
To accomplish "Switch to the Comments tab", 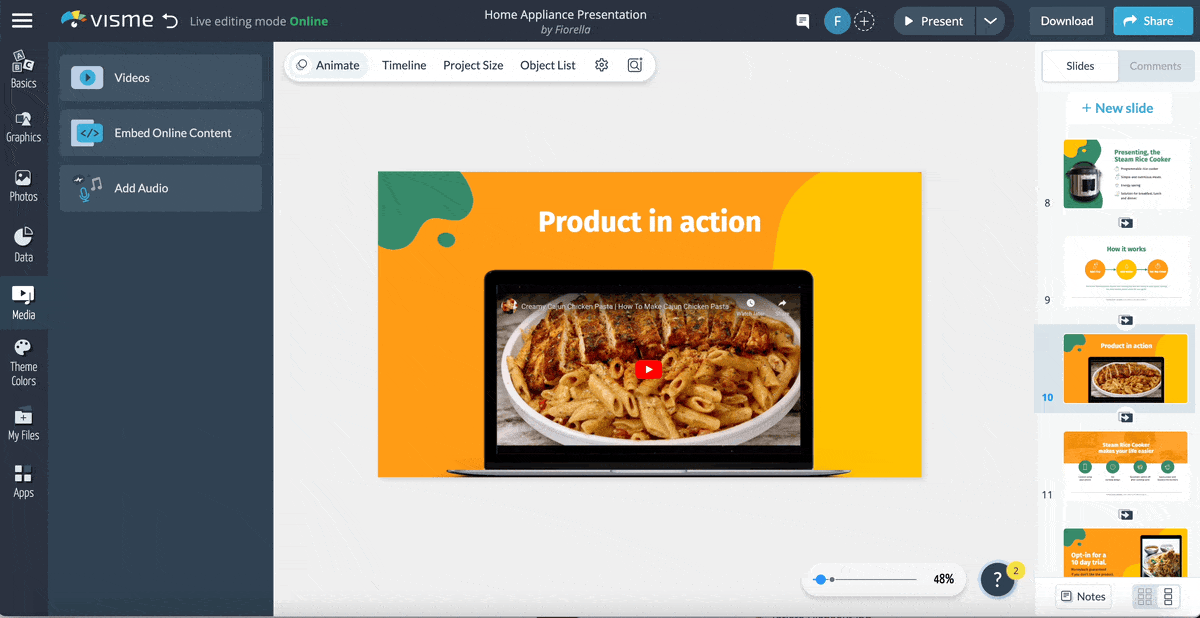I will (x=1156, y=66).
